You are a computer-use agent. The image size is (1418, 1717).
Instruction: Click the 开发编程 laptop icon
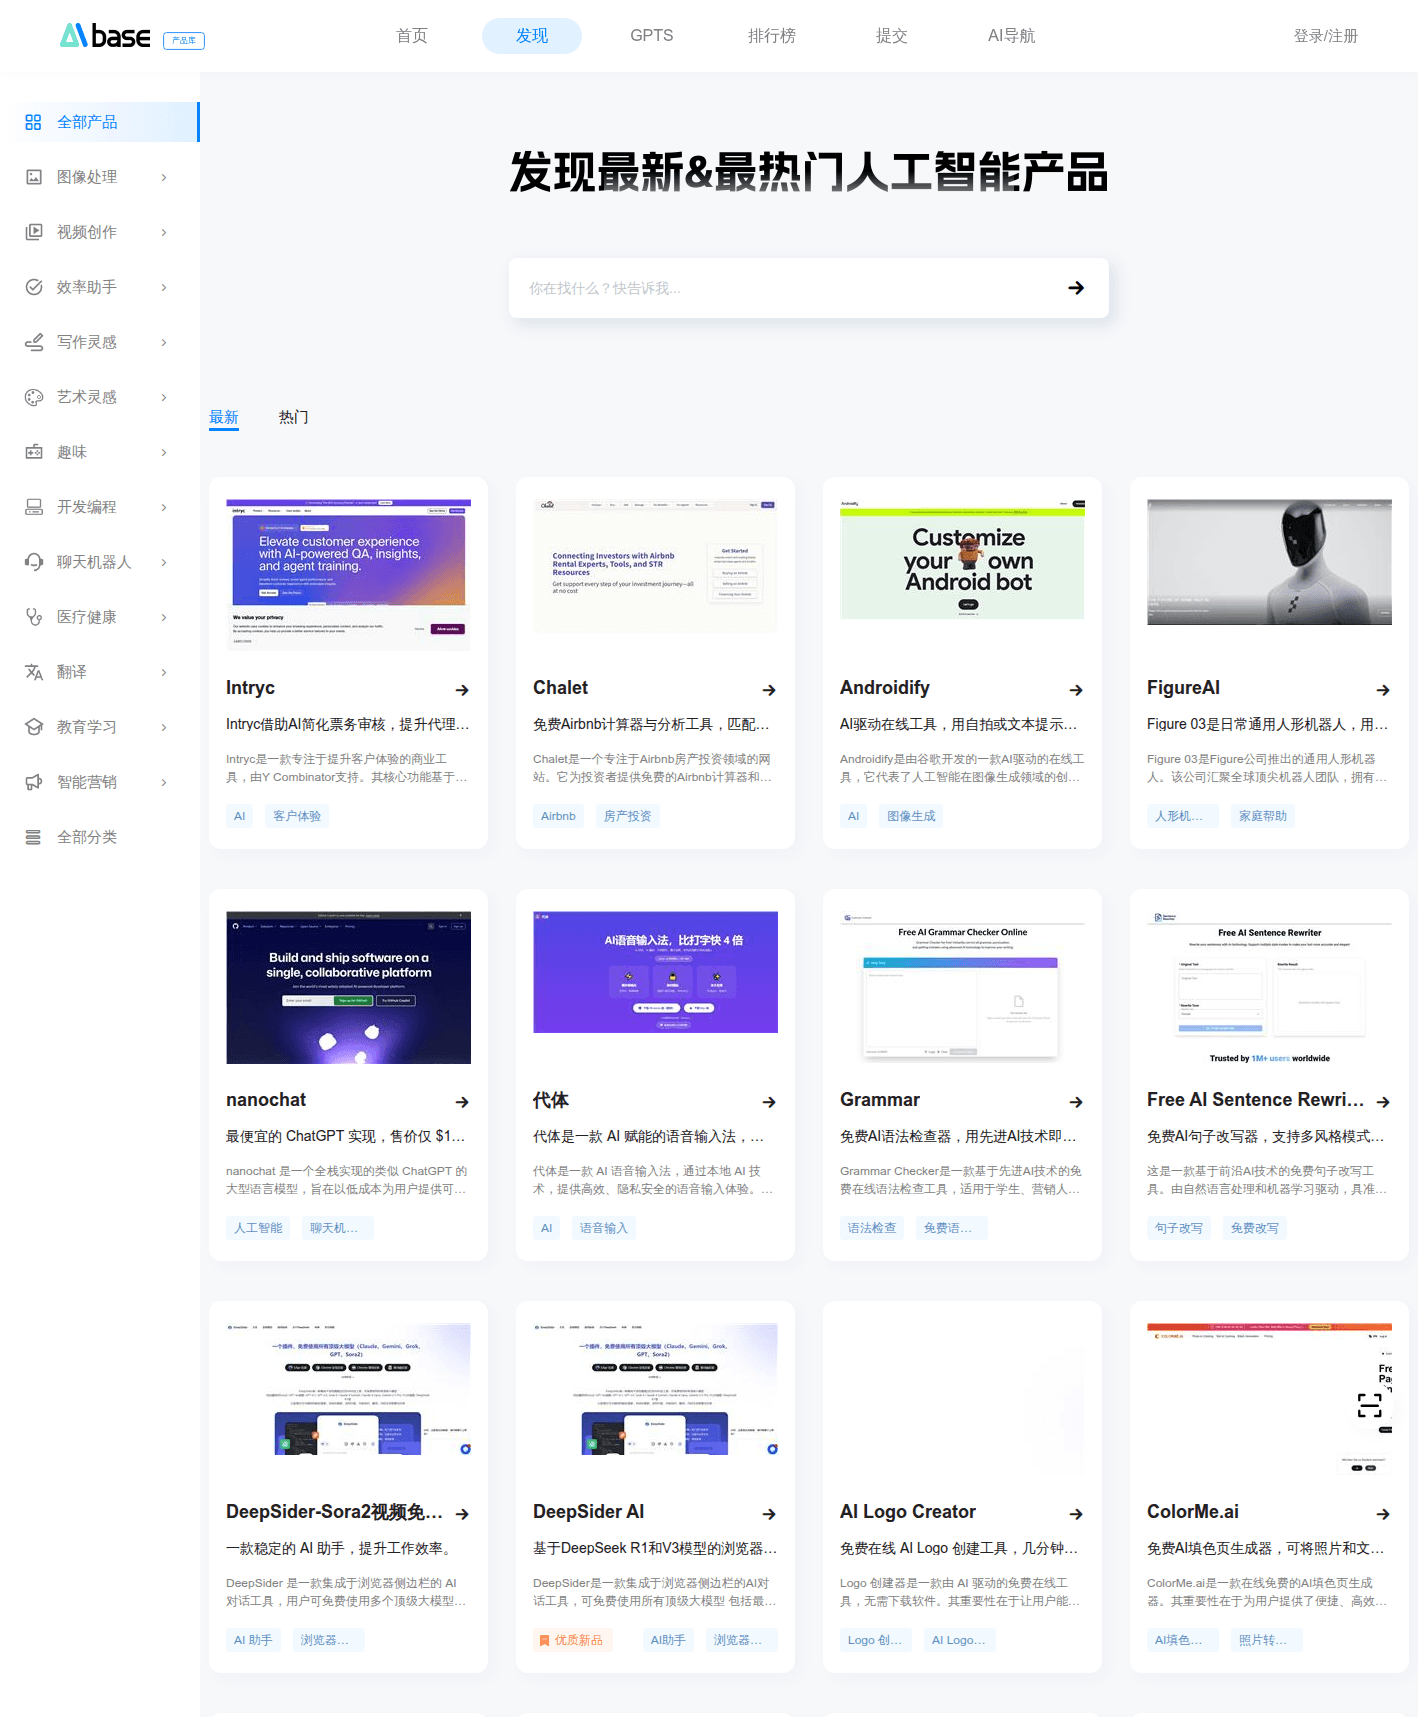34,507
